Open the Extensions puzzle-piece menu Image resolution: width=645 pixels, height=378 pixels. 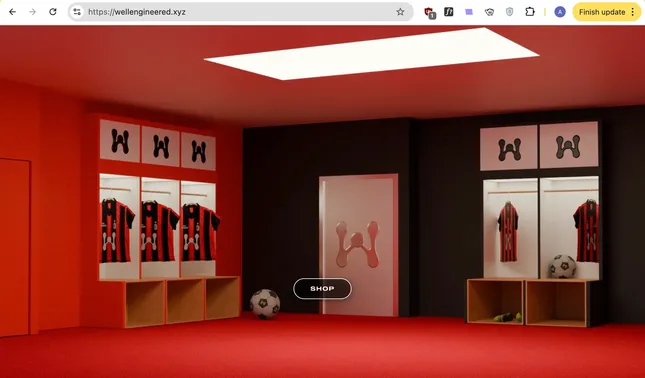[530, 12]
